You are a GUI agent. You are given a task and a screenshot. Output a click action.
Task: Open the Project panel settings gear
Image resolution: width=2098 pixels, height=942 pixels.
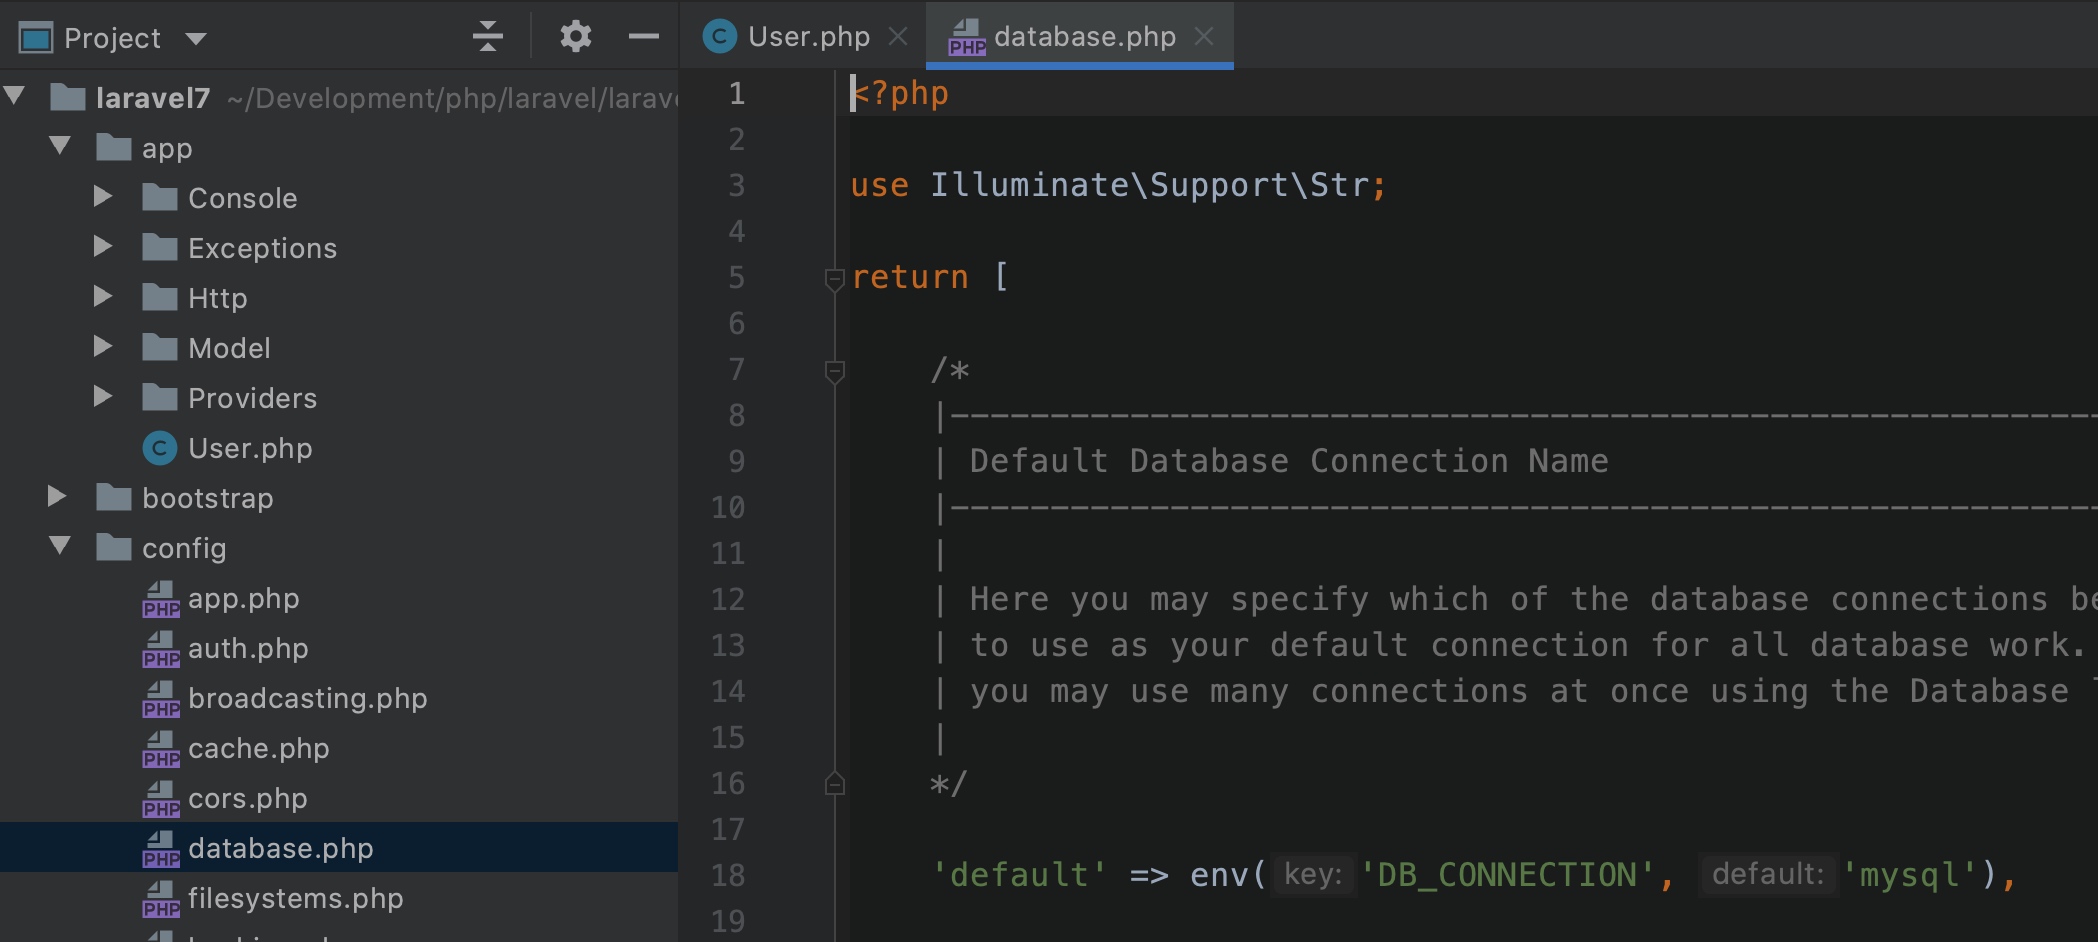point(576,37)
